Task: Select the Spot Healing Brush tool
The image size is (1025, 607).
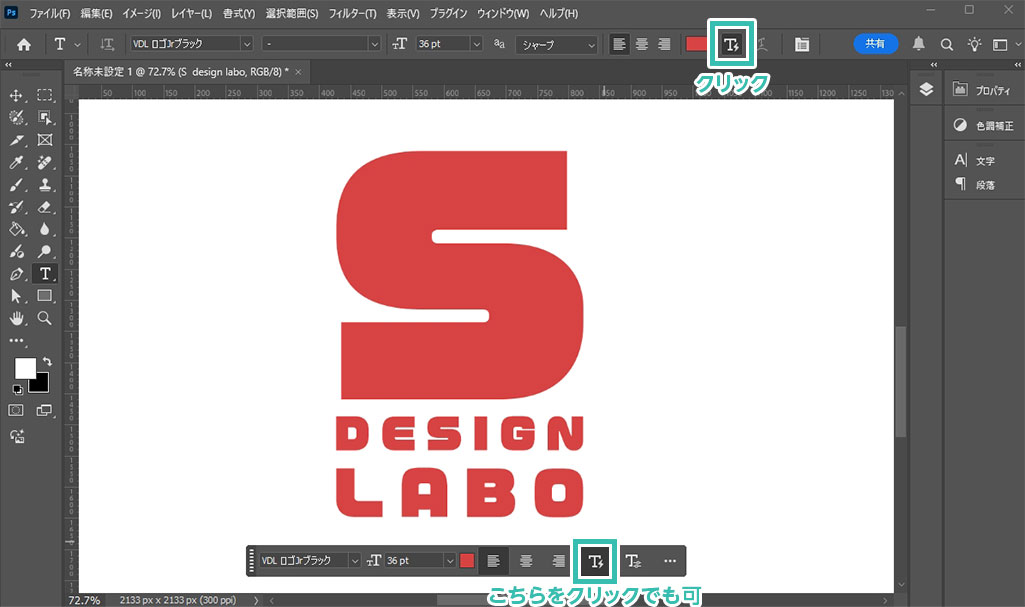Action: point(44,162)
